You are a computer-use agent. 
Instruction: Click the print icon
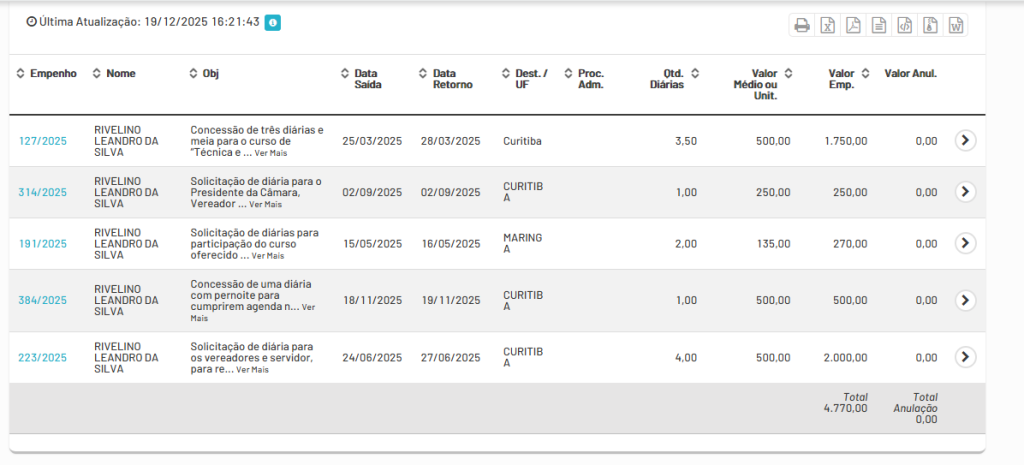pyautogui.click(x=802, y=26)
